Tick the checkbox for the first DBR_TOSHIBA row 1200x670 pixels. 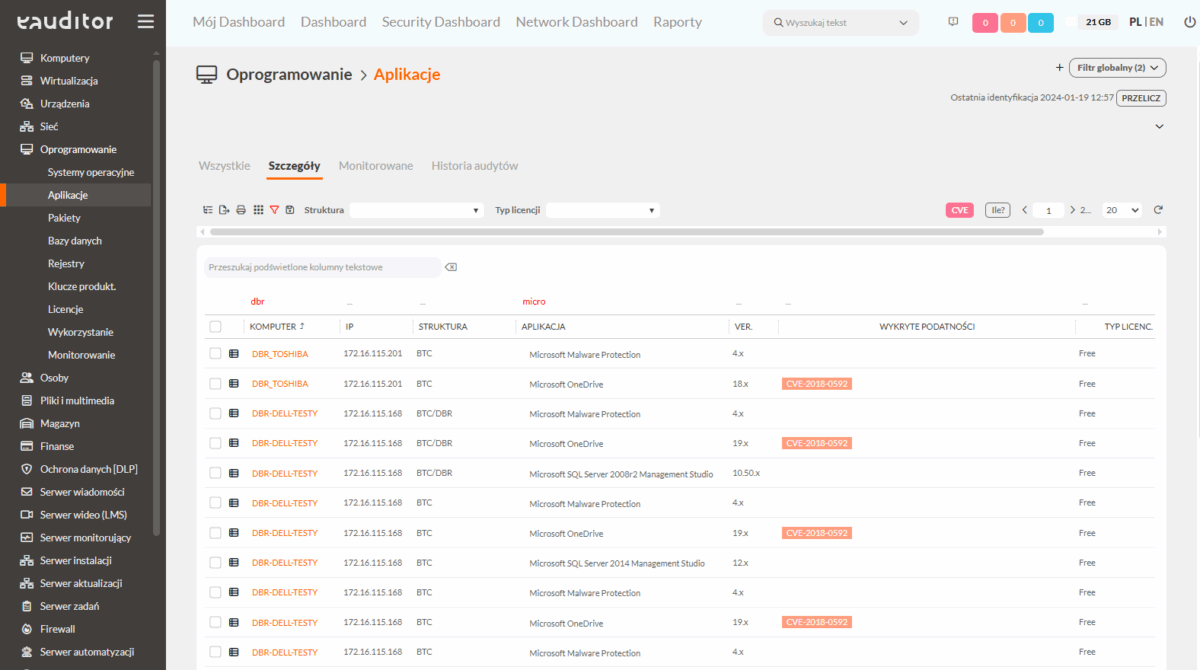pyautogui.click(x=215, y=354)
